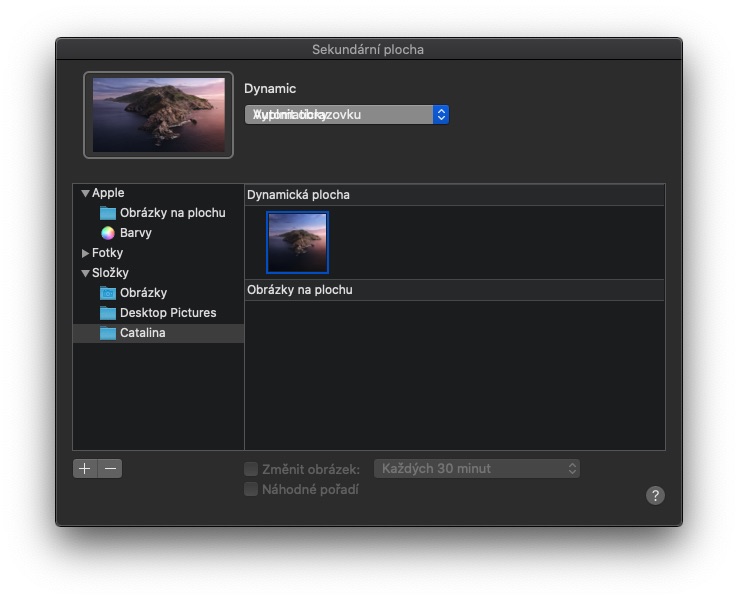This screenshot has height=600, width=738.
Task: Expand the Fotky tree group
Action: (85, 253)
